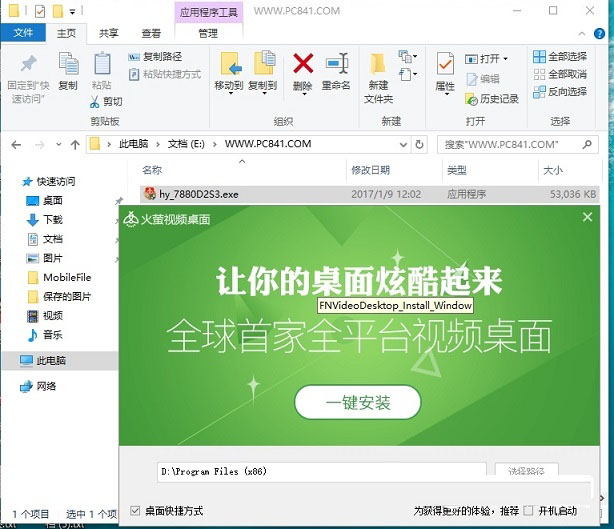Click 此电脑 in the address breadcrumb
614x529 pixels.
tap(134, 144)
